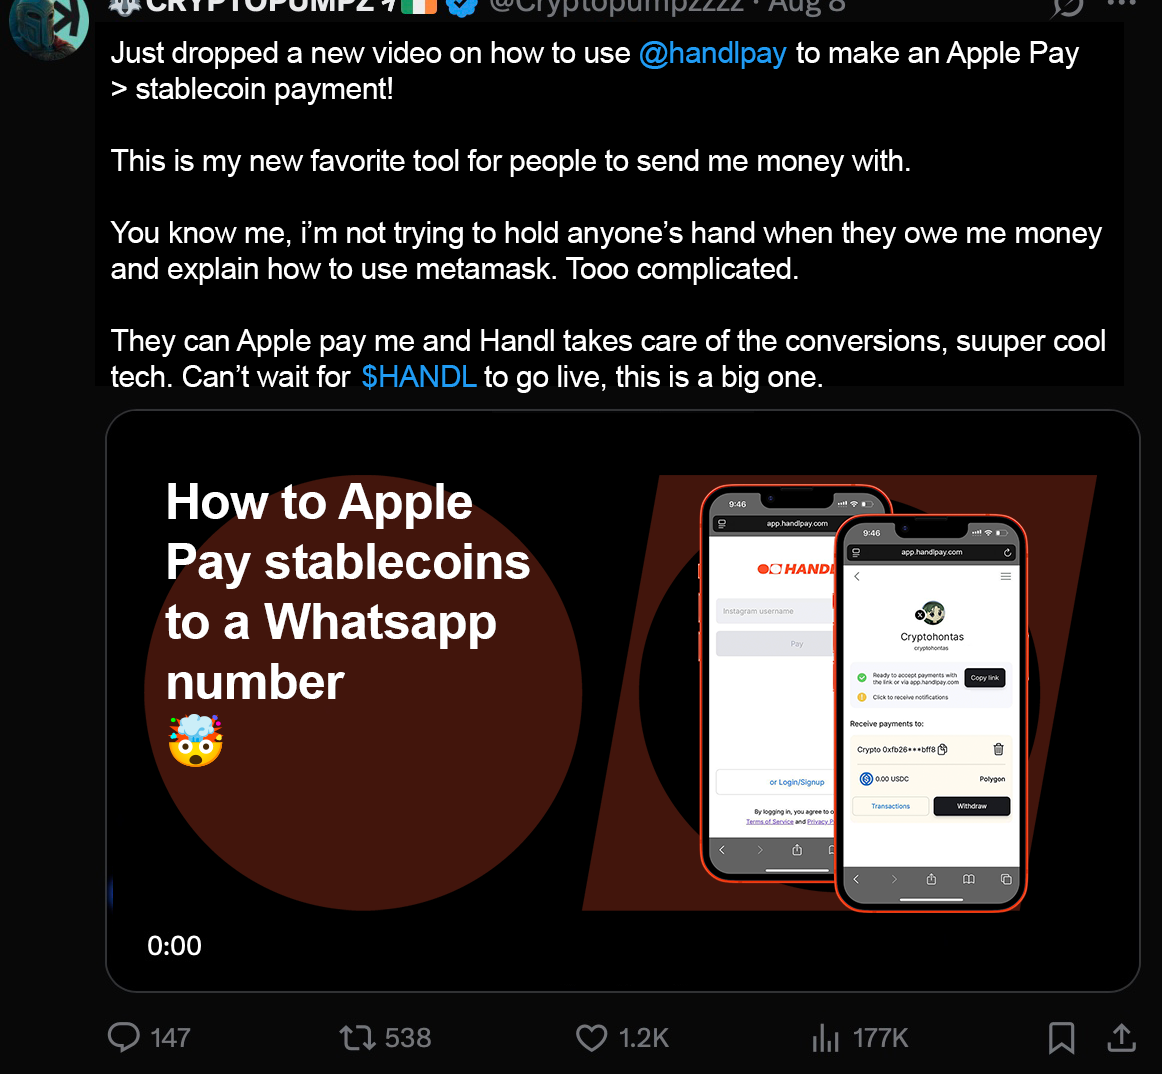Play the Apple Pay stablecoins video
The height and width of the screenshot is (1074, 1162).
pos(622,700)
